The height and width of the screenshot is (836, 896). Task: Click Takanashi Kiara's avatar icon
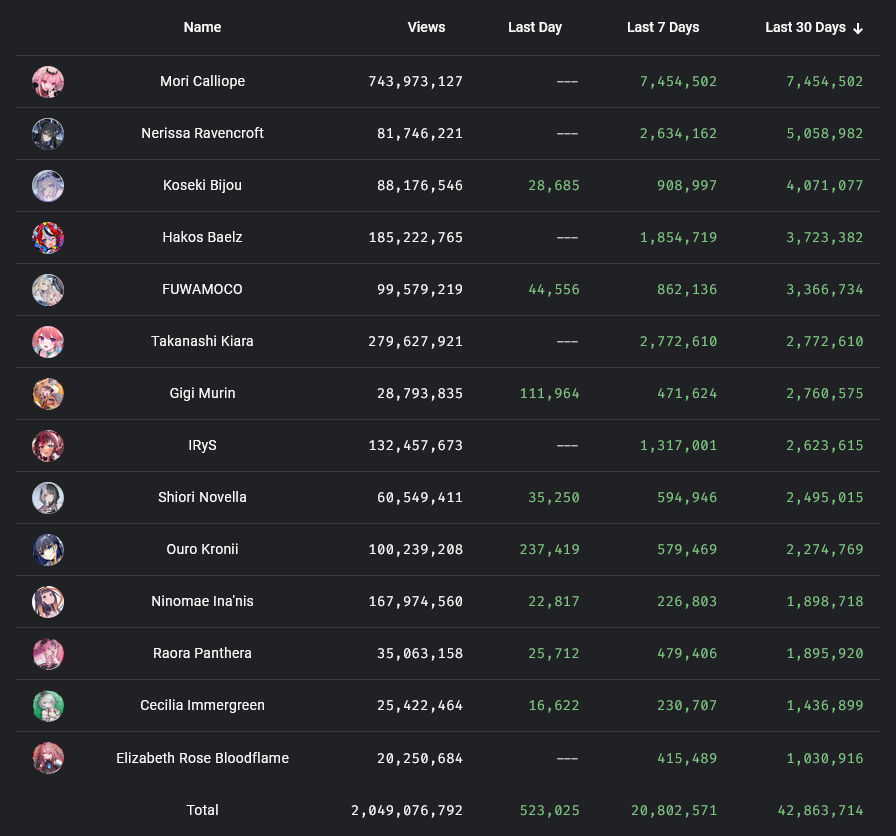[48, 342]
